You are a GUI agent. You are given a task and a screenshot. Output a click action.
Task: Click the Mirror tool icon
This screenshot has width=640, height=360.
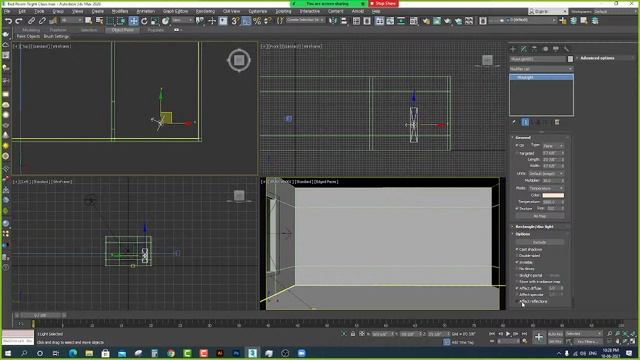333,21
